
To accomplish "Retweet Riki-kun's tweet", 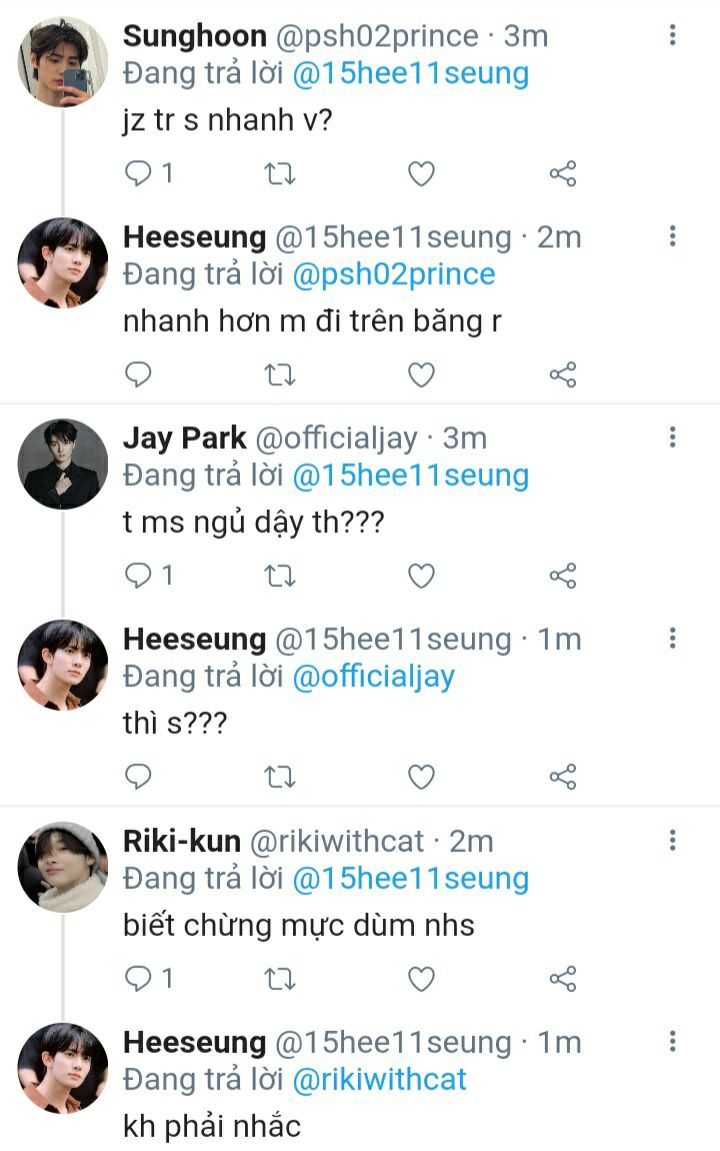I will (279, 979).
